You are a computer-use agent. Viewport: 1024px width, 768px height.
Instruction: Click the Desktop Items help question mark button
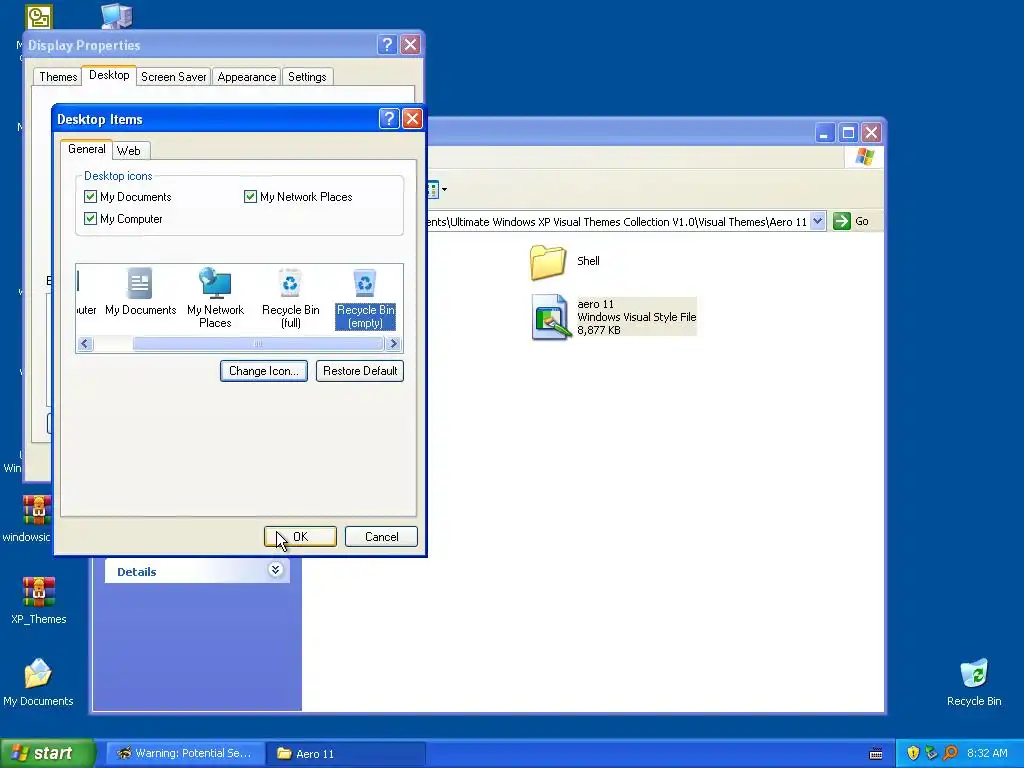coord(389,119)
